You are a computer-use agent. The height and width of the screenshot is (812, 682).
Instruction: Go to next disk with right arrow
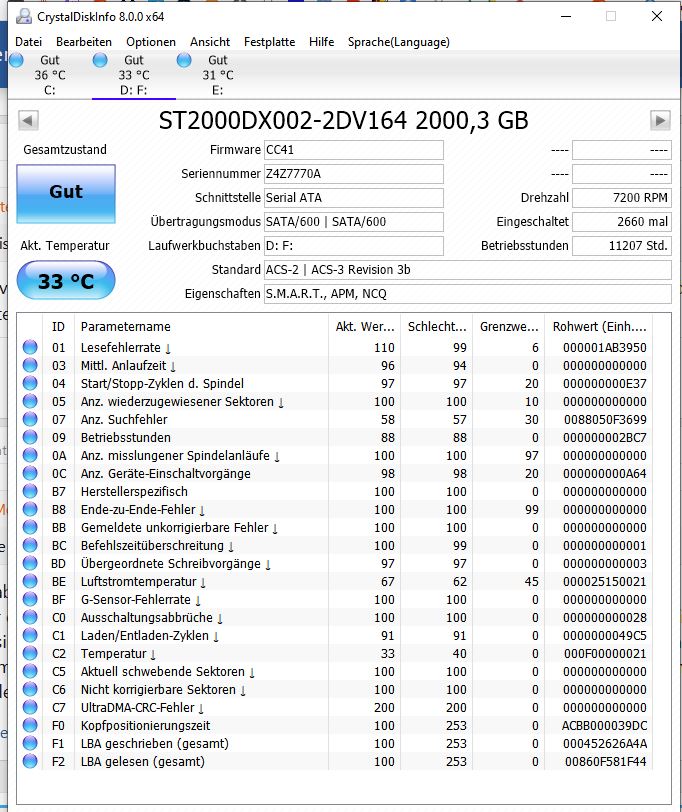coord(660,121)
